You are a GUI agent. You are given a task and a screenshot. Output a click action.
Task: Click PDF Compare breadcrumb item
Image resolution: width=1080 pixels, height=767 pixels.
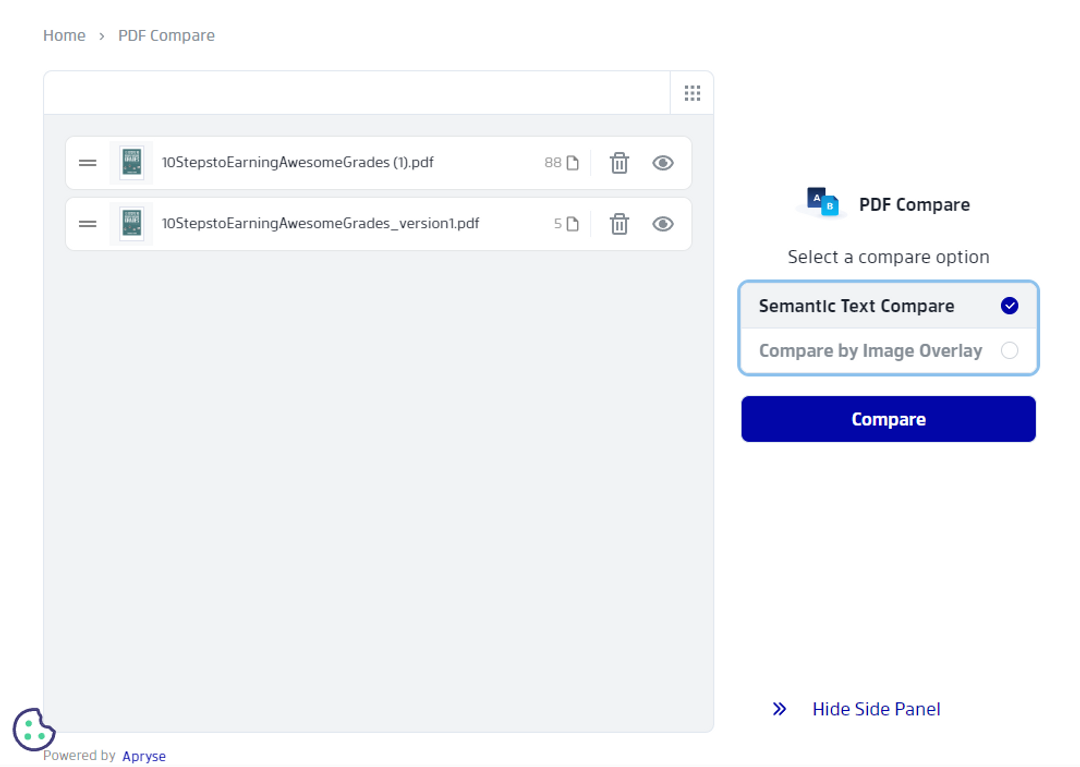click(166, 35)
